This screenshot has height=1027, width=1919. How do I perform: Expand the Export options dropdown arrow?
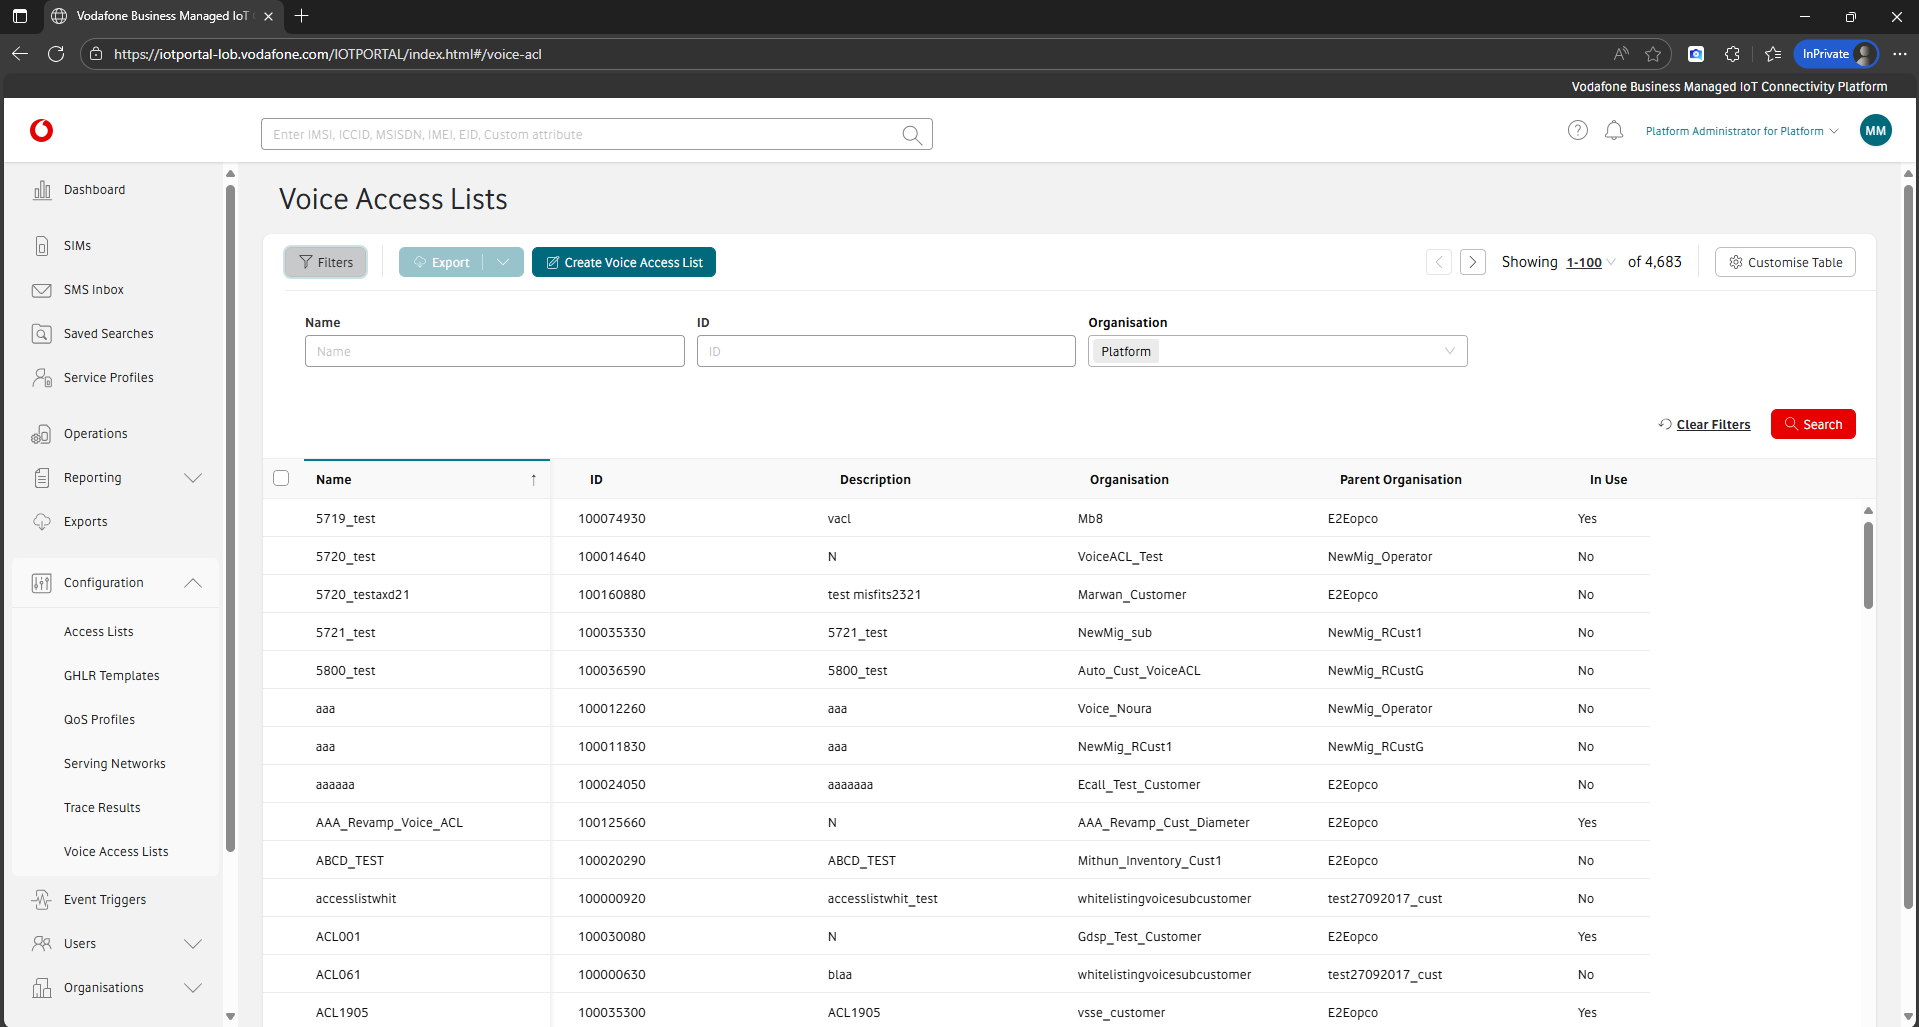coord(503,262)
